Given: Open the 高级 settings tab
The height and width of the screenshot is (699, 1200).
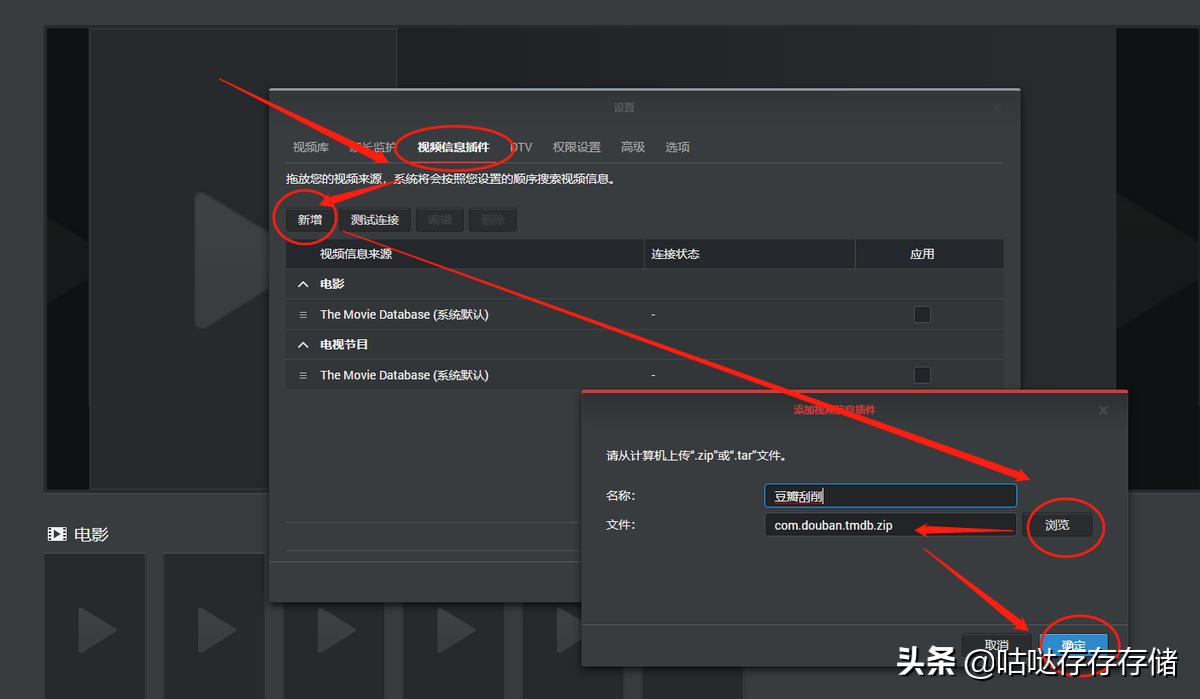Looking at the screenshot, I should [x=632, y=147].
